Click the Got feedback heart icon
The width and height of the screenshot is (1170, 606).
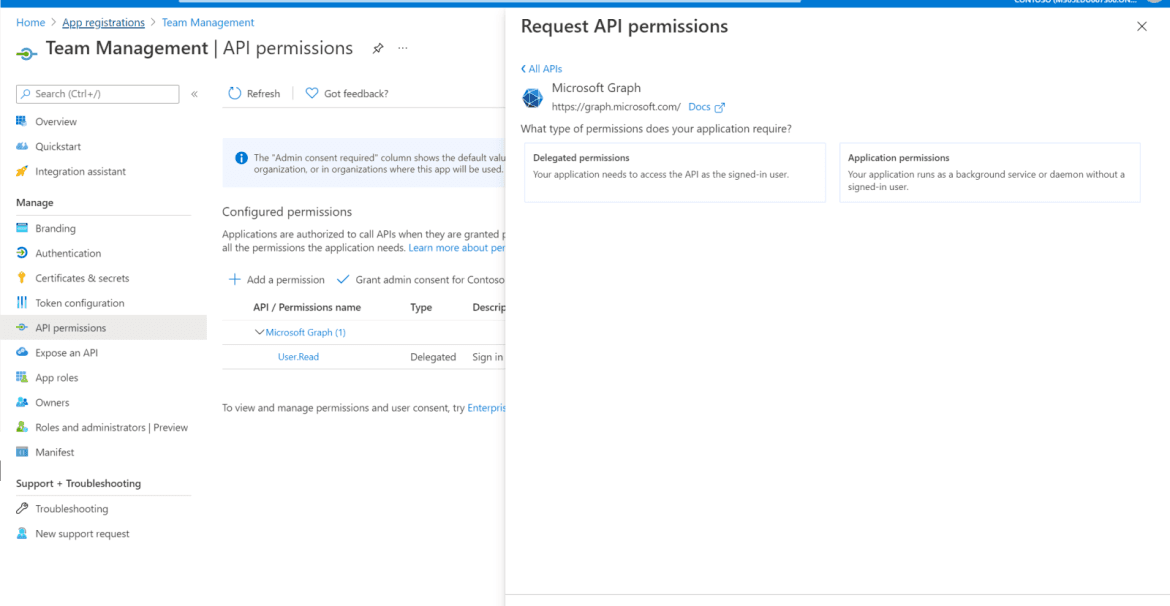(x=312, y=93)
